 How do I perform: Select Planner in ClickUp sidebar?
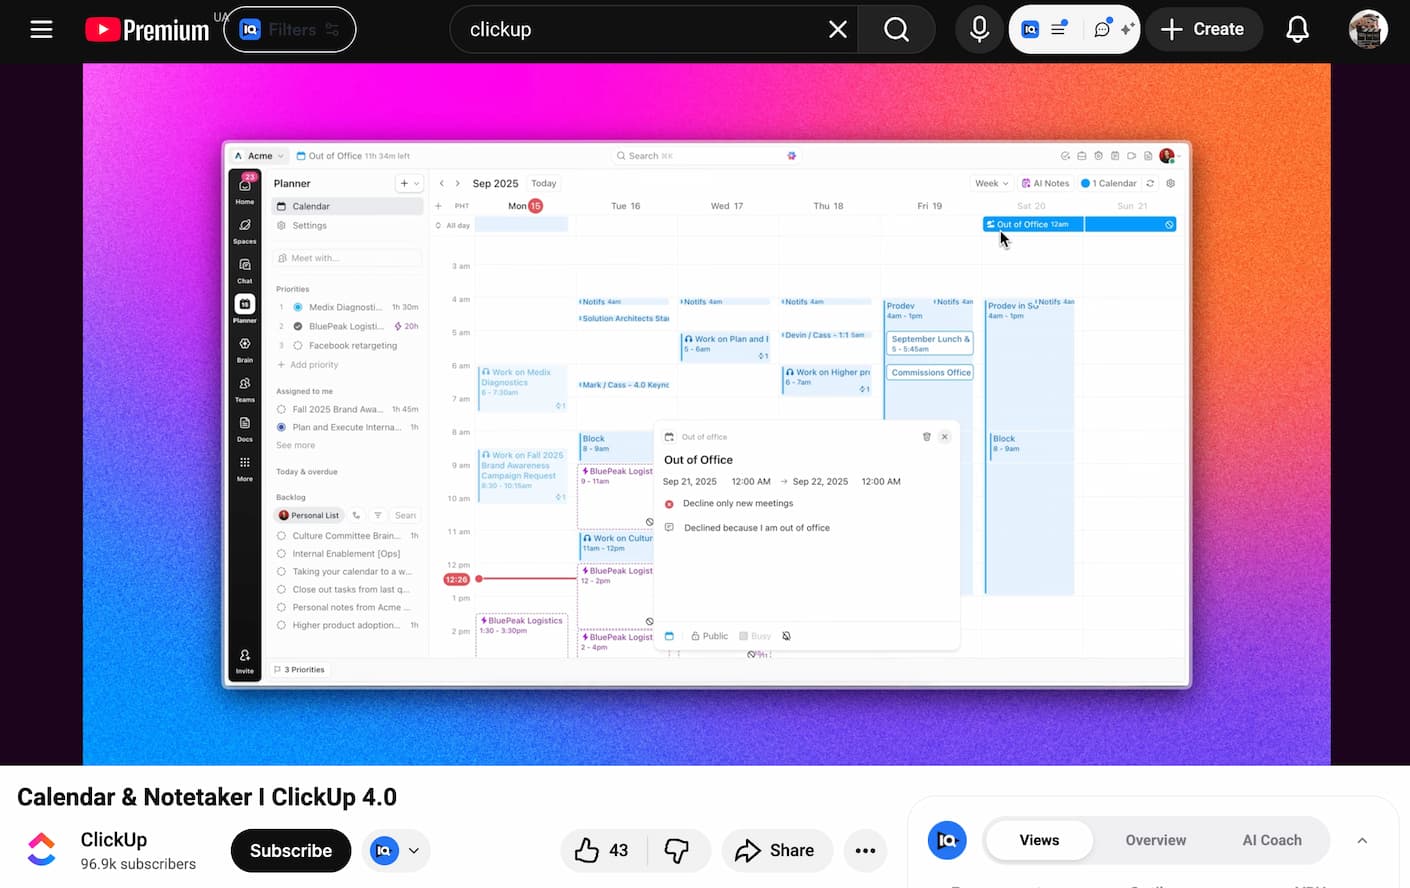pos(245,309)
